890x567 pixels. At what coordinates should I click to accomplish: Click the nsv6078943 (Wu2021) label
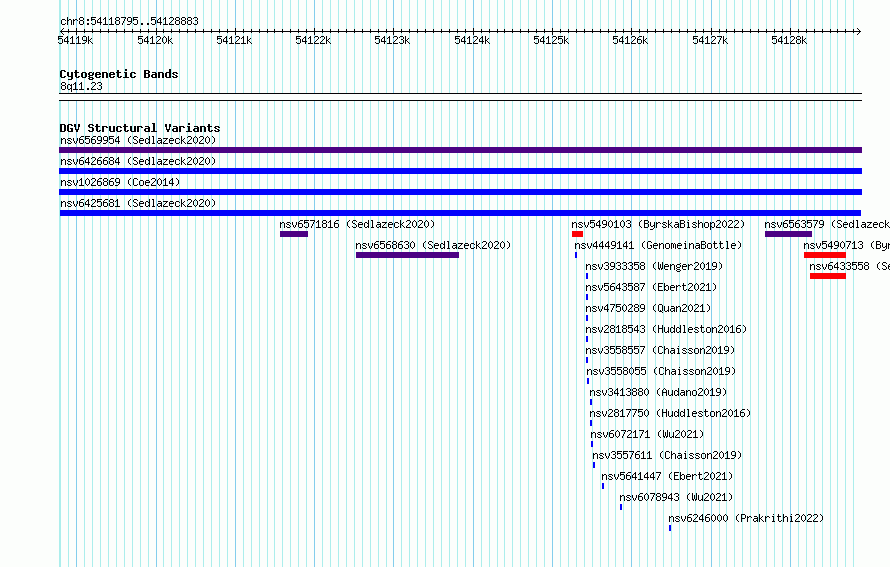pyautogui.click(x=677, y=497)
